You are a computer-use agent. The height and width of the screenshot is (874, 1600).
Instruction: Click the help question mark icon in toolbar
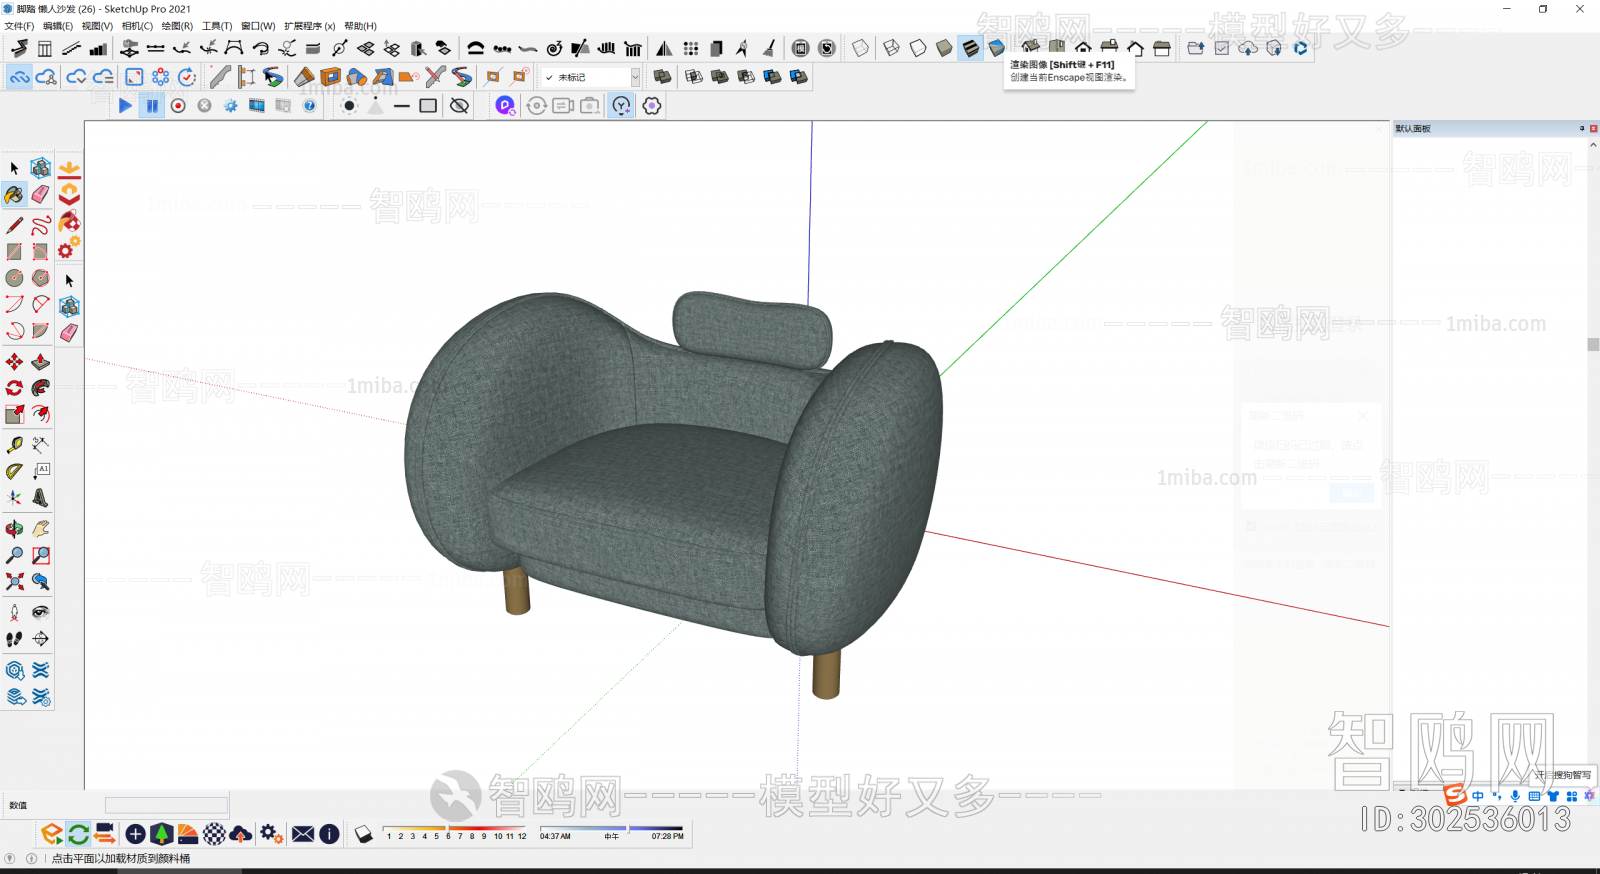310,106
